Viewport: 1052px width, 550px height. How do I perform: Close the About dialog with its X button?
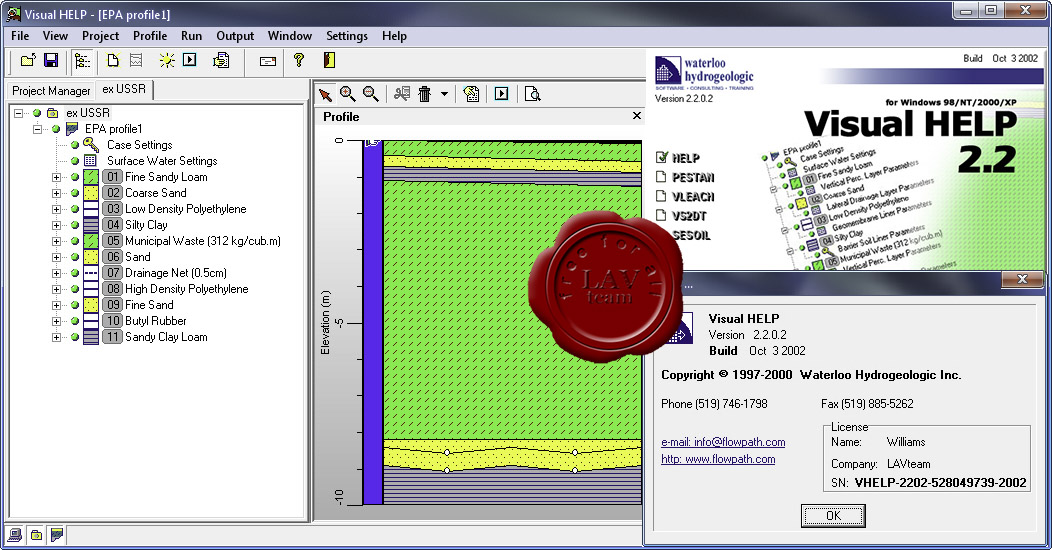1022,280
